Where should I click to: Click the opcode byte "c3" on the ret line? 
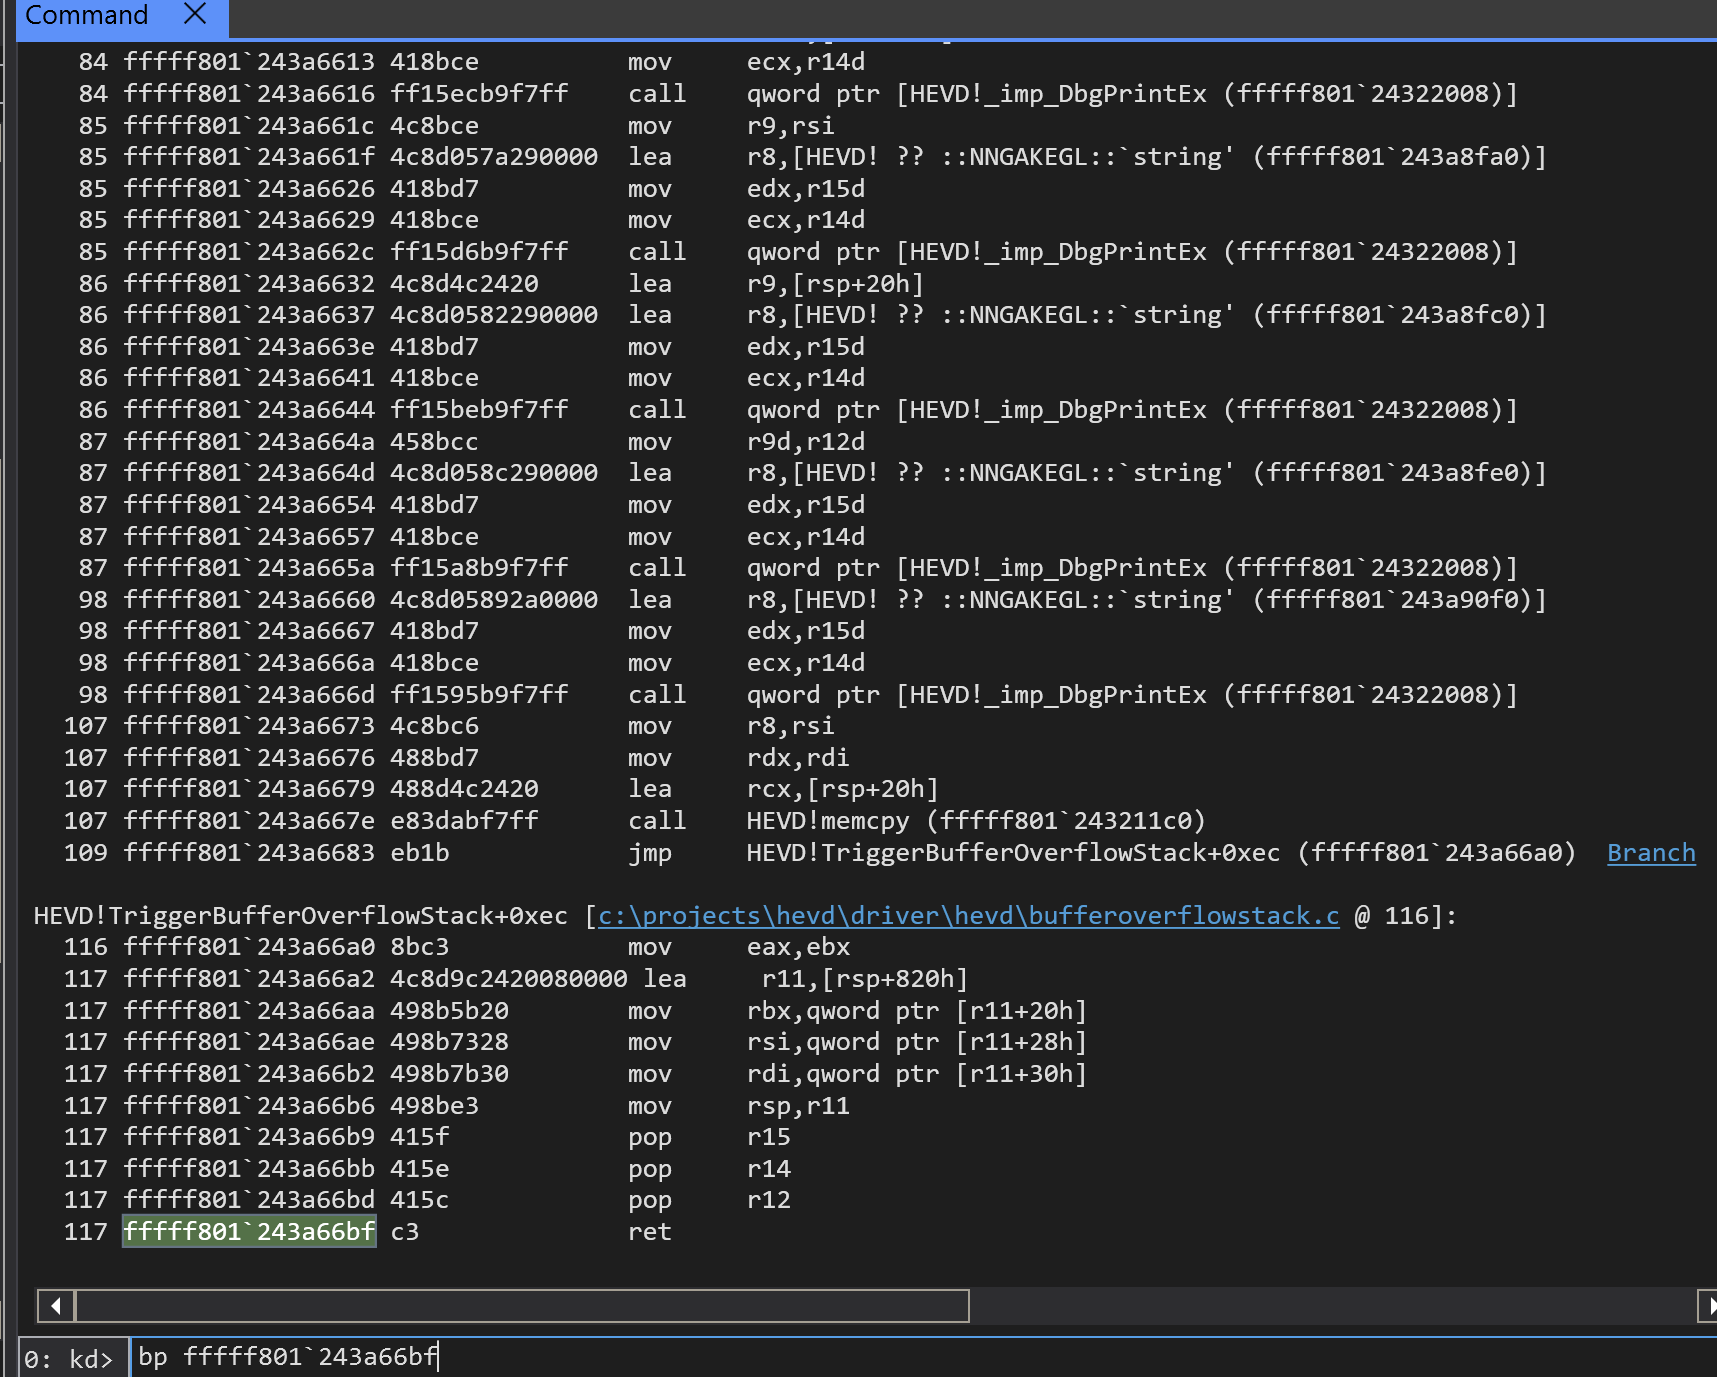tap(404, 1232)
